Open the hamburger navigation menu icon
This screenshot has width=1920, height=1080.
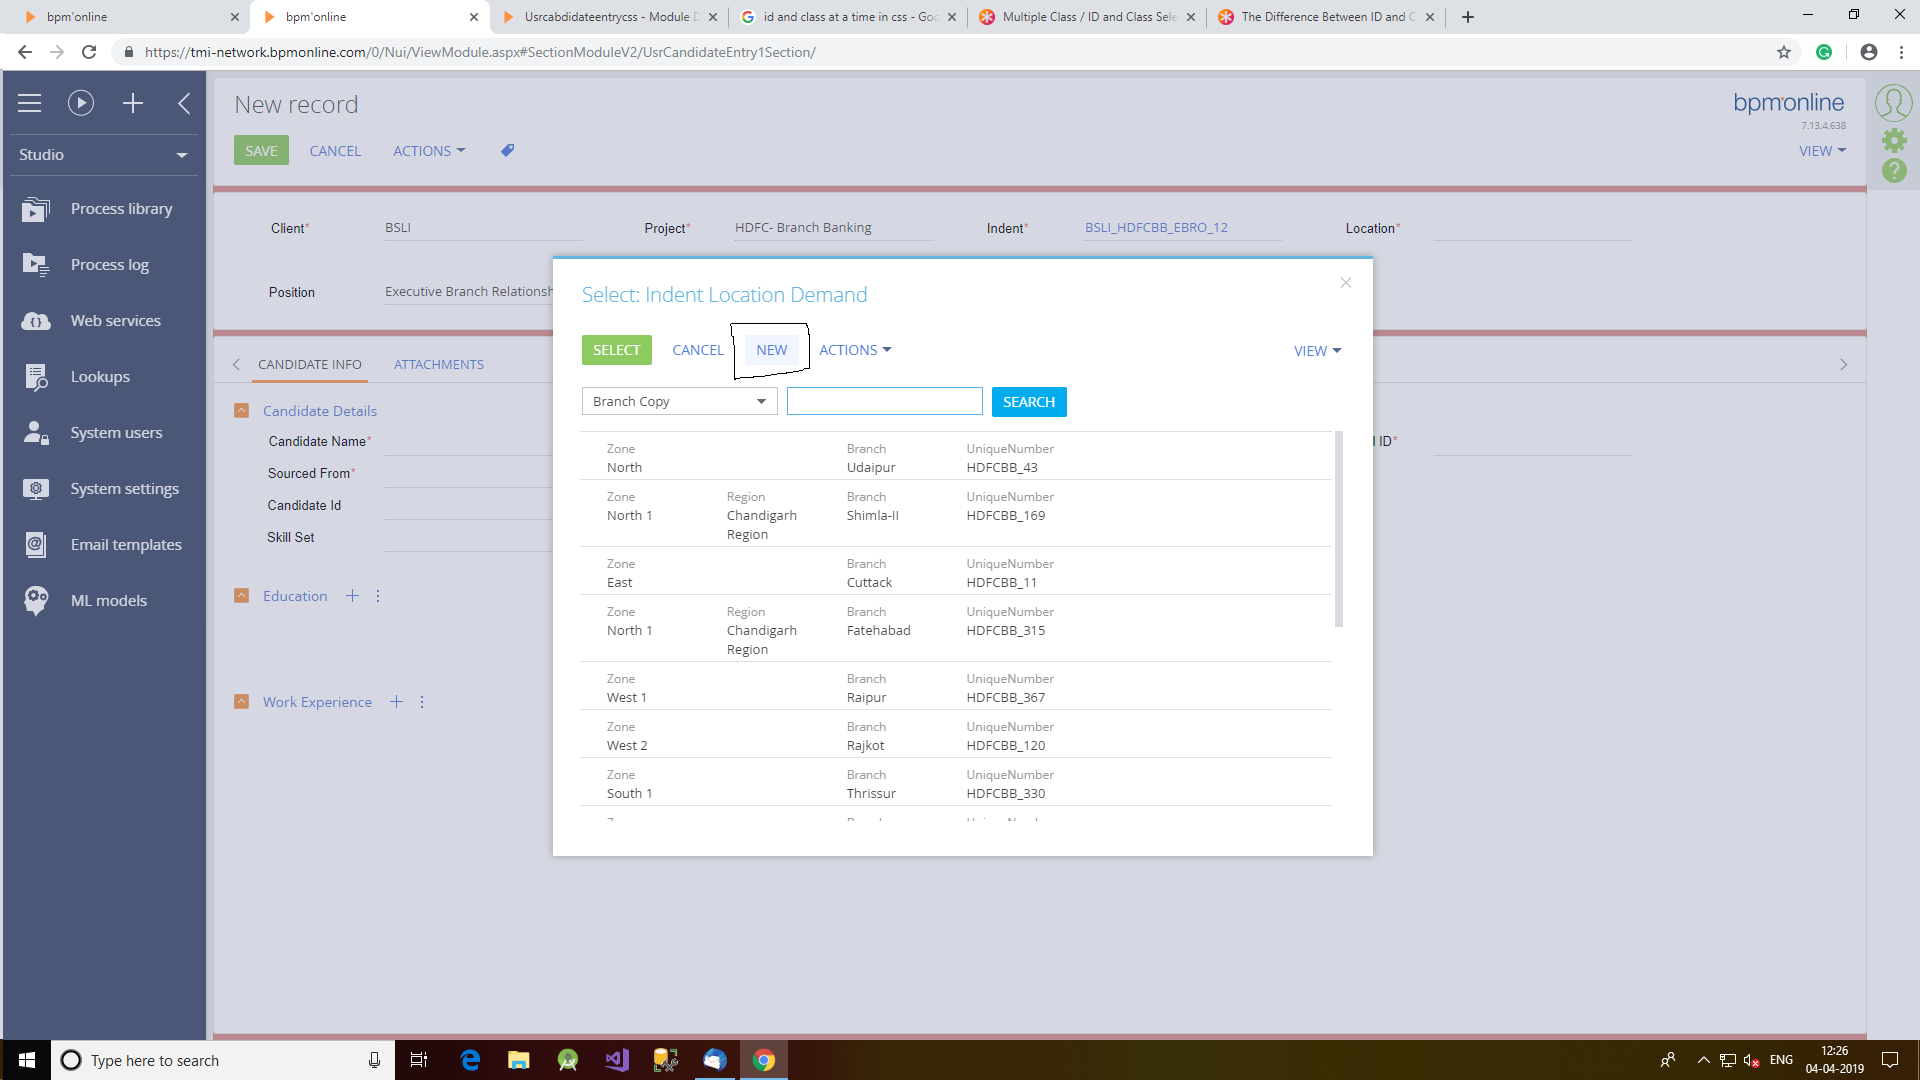click(29, 103)
